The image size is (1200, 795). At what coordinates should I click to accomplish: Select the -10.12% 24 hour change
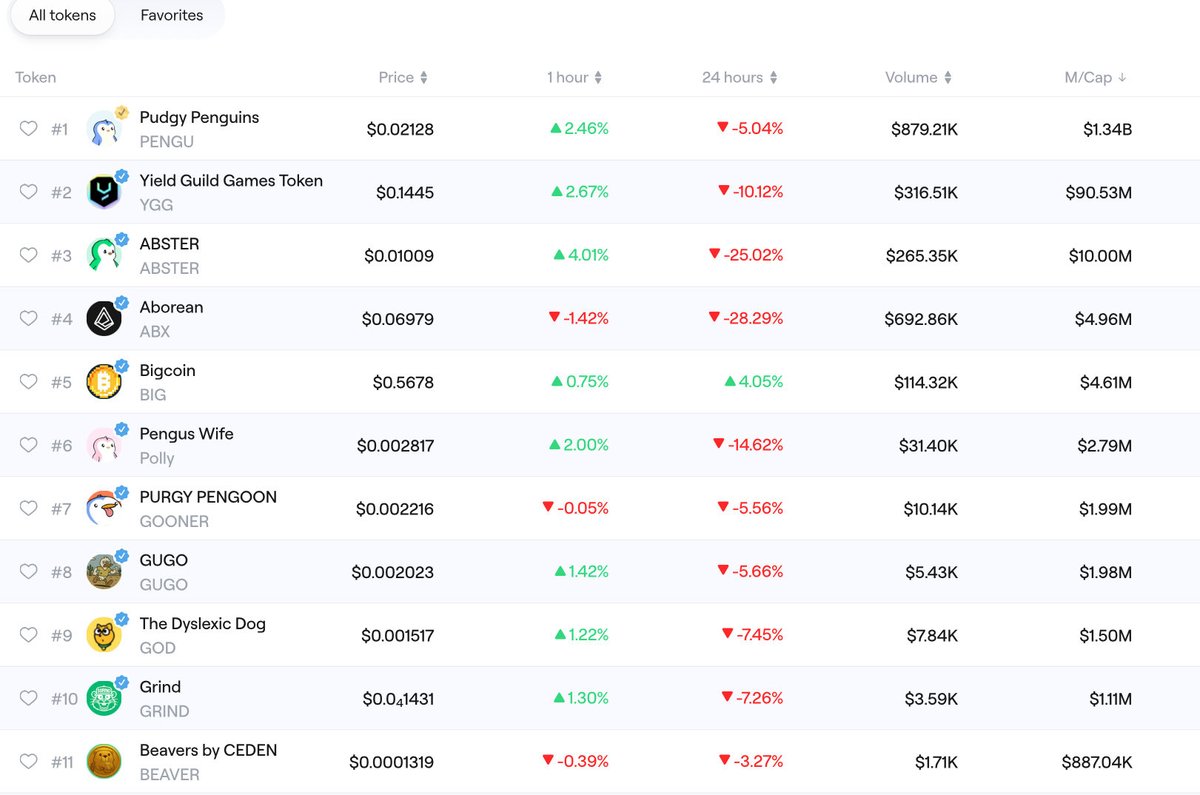[x=750, y=192]
